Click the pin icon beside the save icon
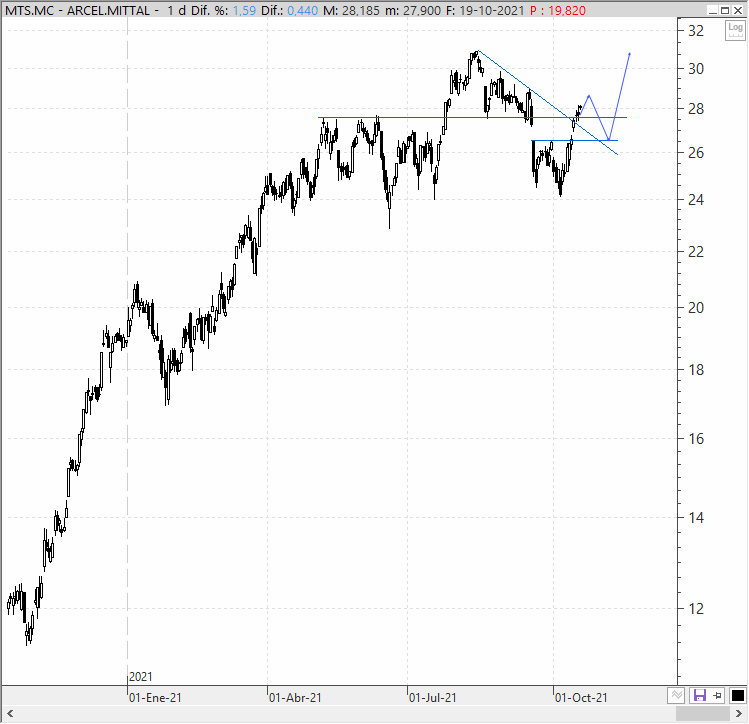 (717, 696)
